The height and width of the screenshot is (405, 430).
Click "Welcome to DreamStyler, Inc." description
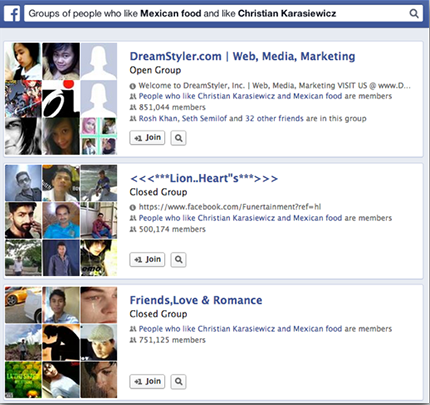pyautogui.click(x=274, y=85)
